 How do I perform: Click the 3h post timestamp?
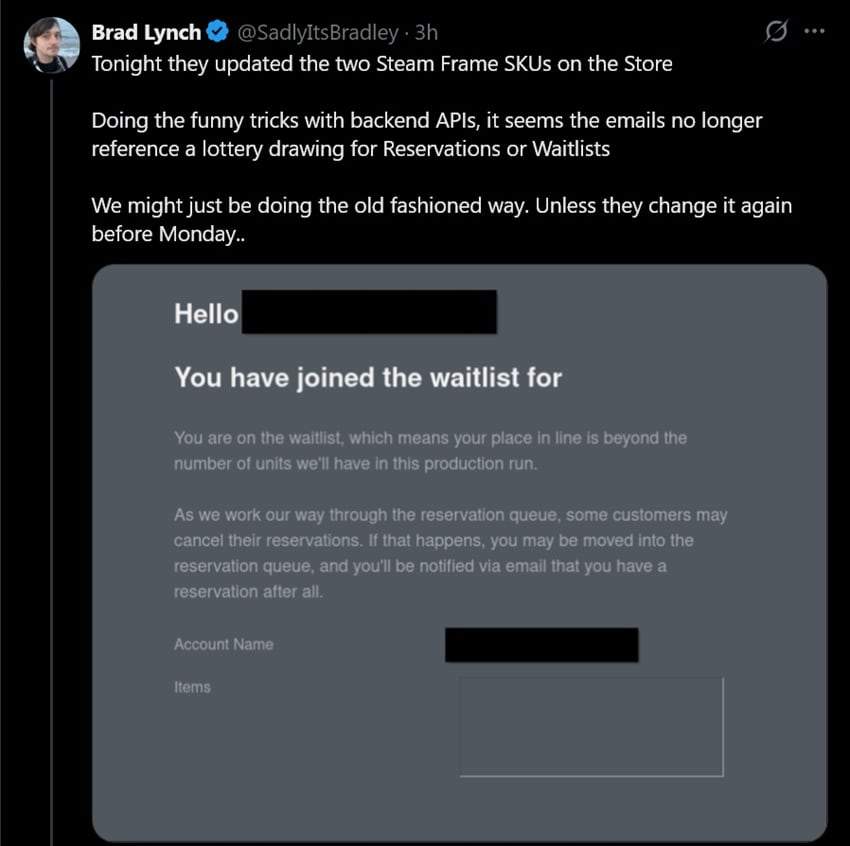tap(426, 33)
